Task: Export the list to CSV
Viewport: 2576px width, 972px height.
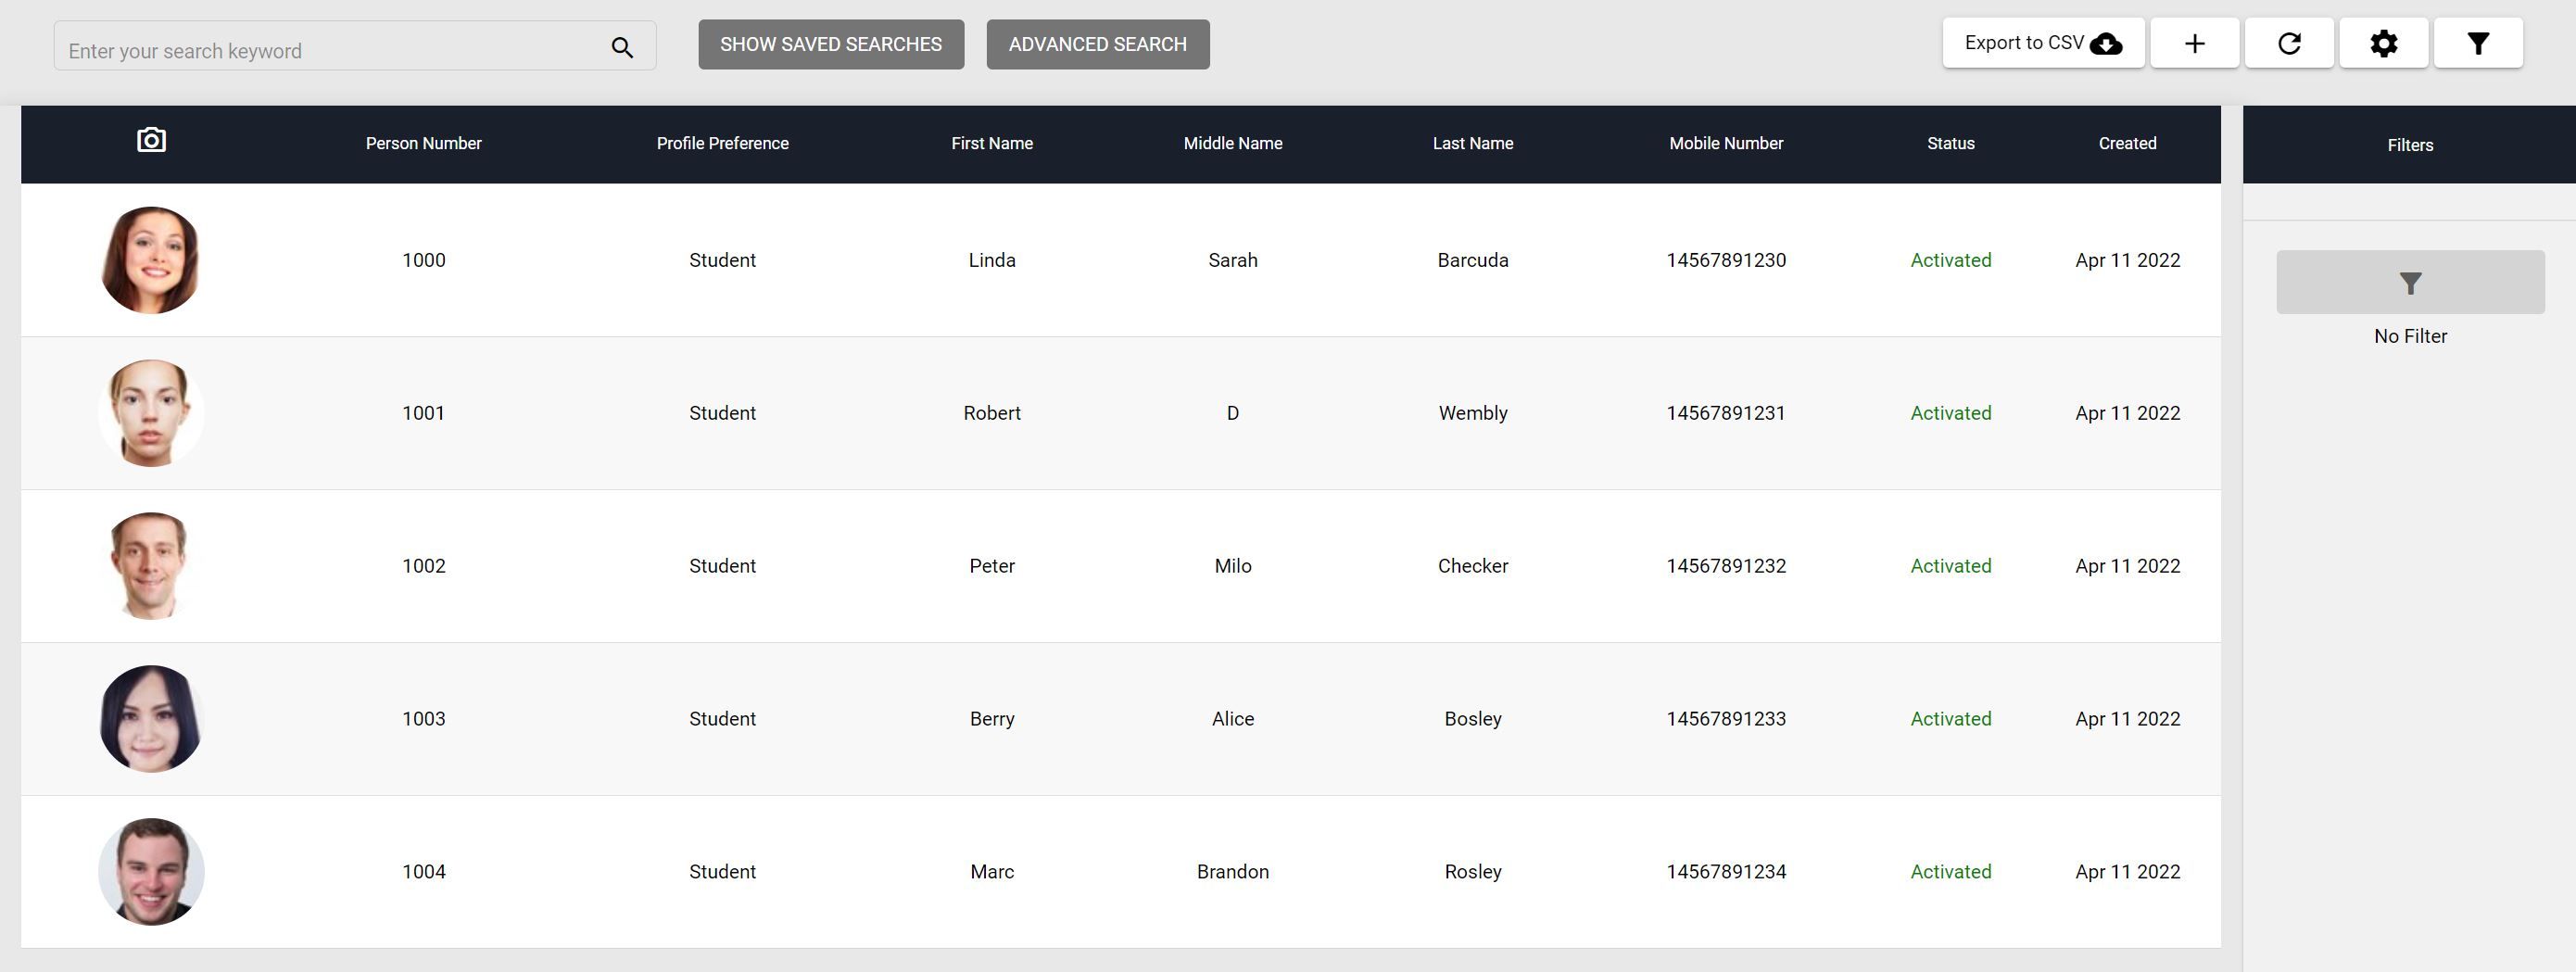Action: pos(2043,43)
